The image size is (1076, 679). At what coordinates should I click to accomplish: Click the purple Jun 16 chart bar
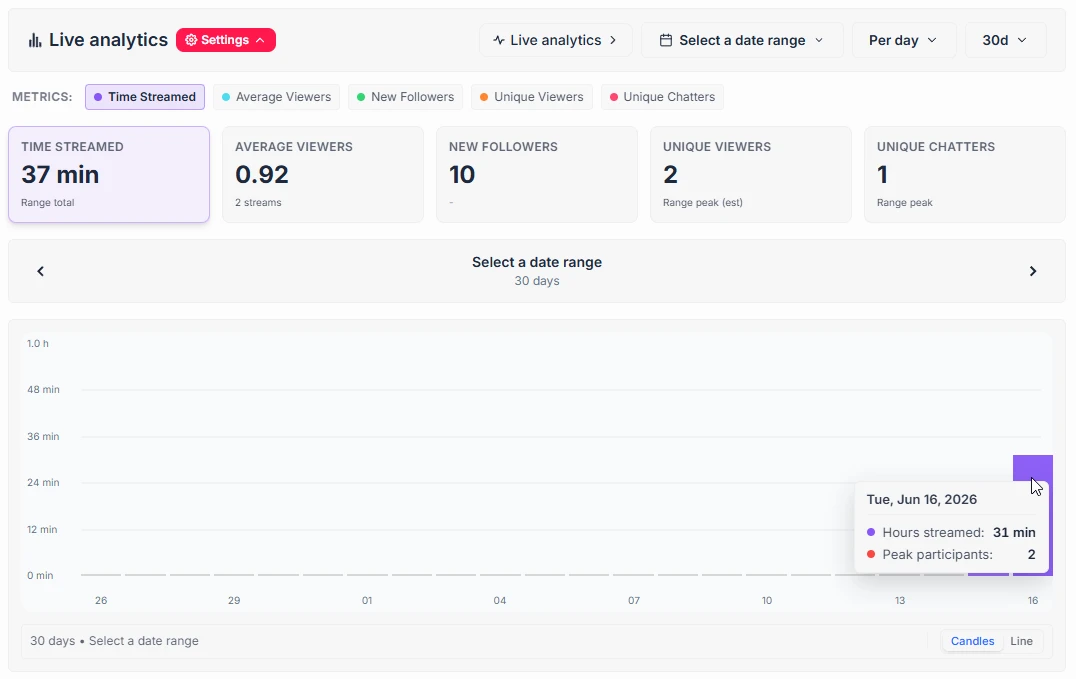1033,468
